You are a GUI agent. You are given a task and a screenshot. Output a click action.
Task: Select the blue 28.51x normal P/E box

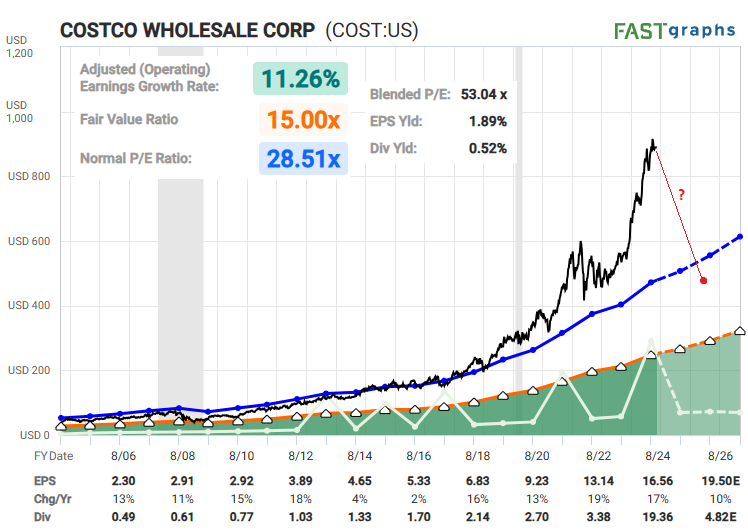[302, 158]
